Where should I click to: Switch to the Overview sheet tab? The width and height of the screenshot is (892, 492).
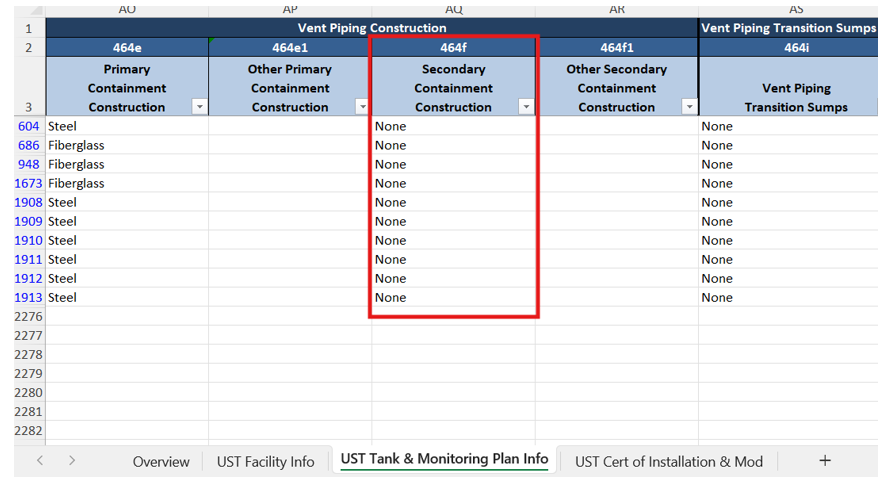(x=161, y=462)
